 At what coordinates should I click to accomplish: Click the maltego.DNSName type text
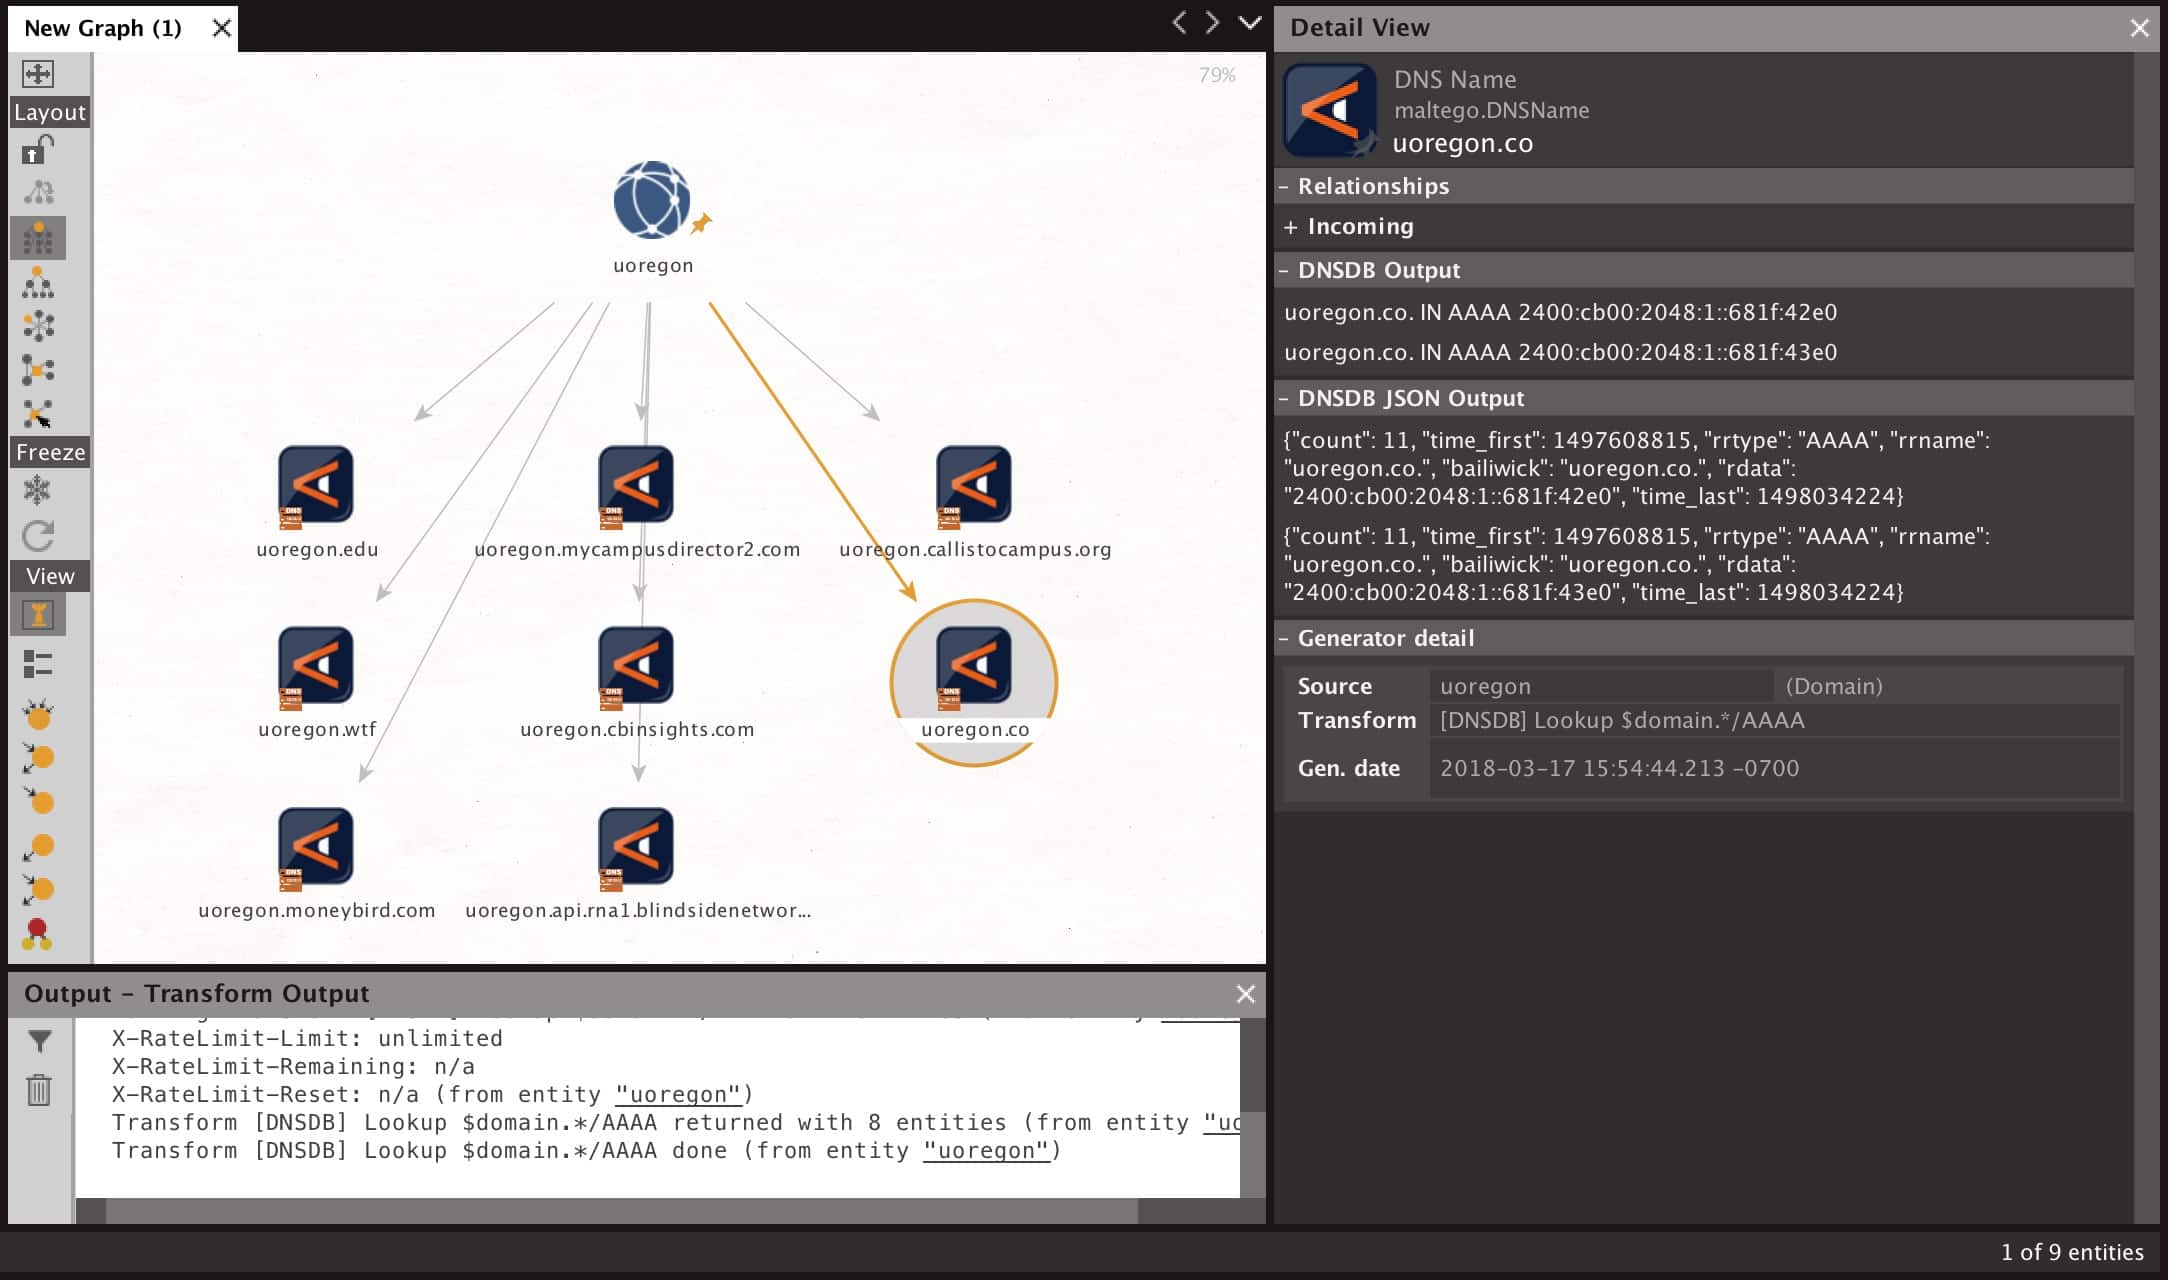coord(1491,111)
